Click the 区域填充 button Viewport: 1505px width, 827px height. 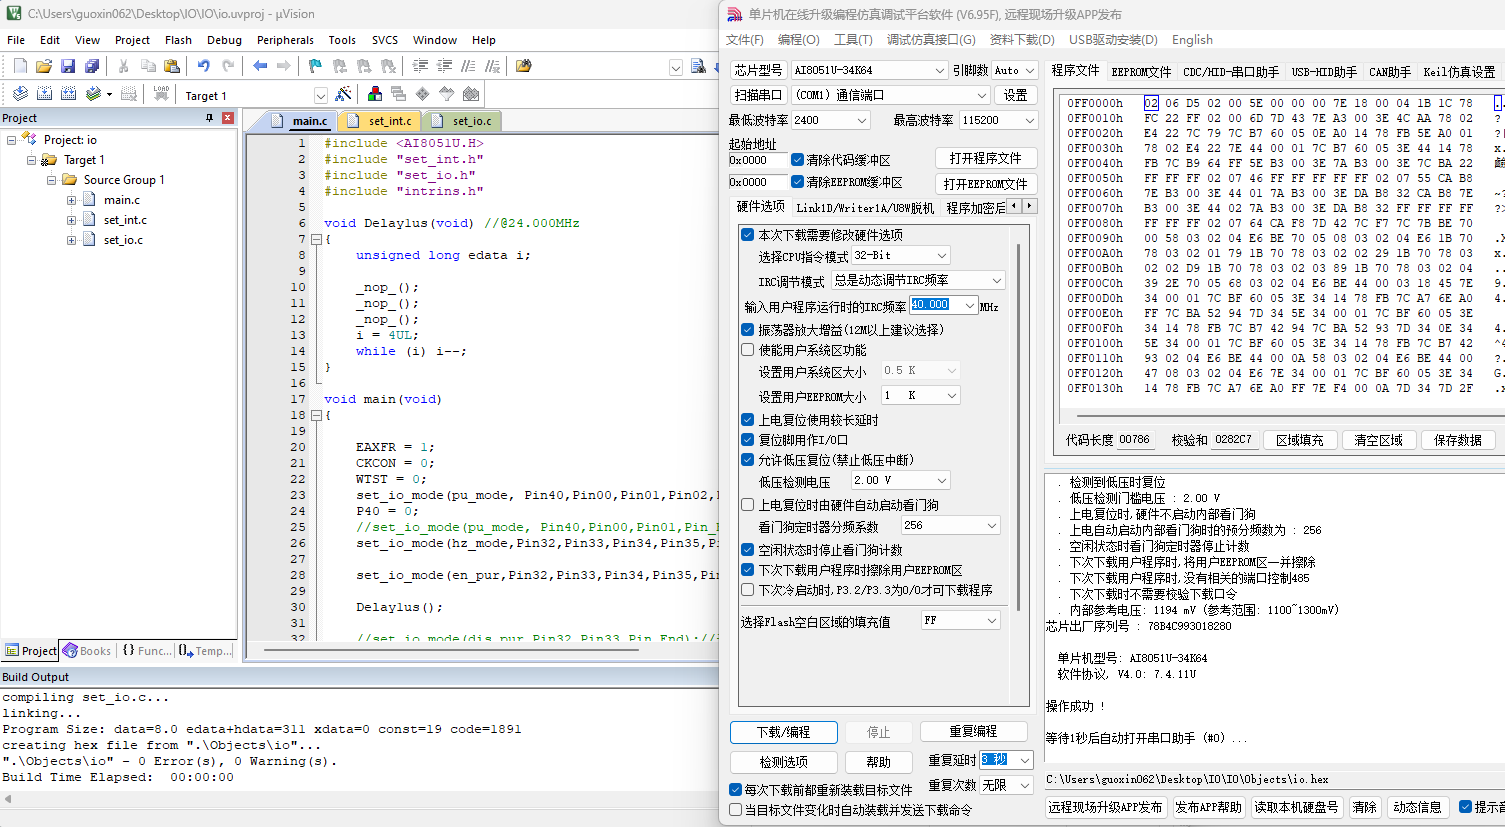[x=1300, y=440]
